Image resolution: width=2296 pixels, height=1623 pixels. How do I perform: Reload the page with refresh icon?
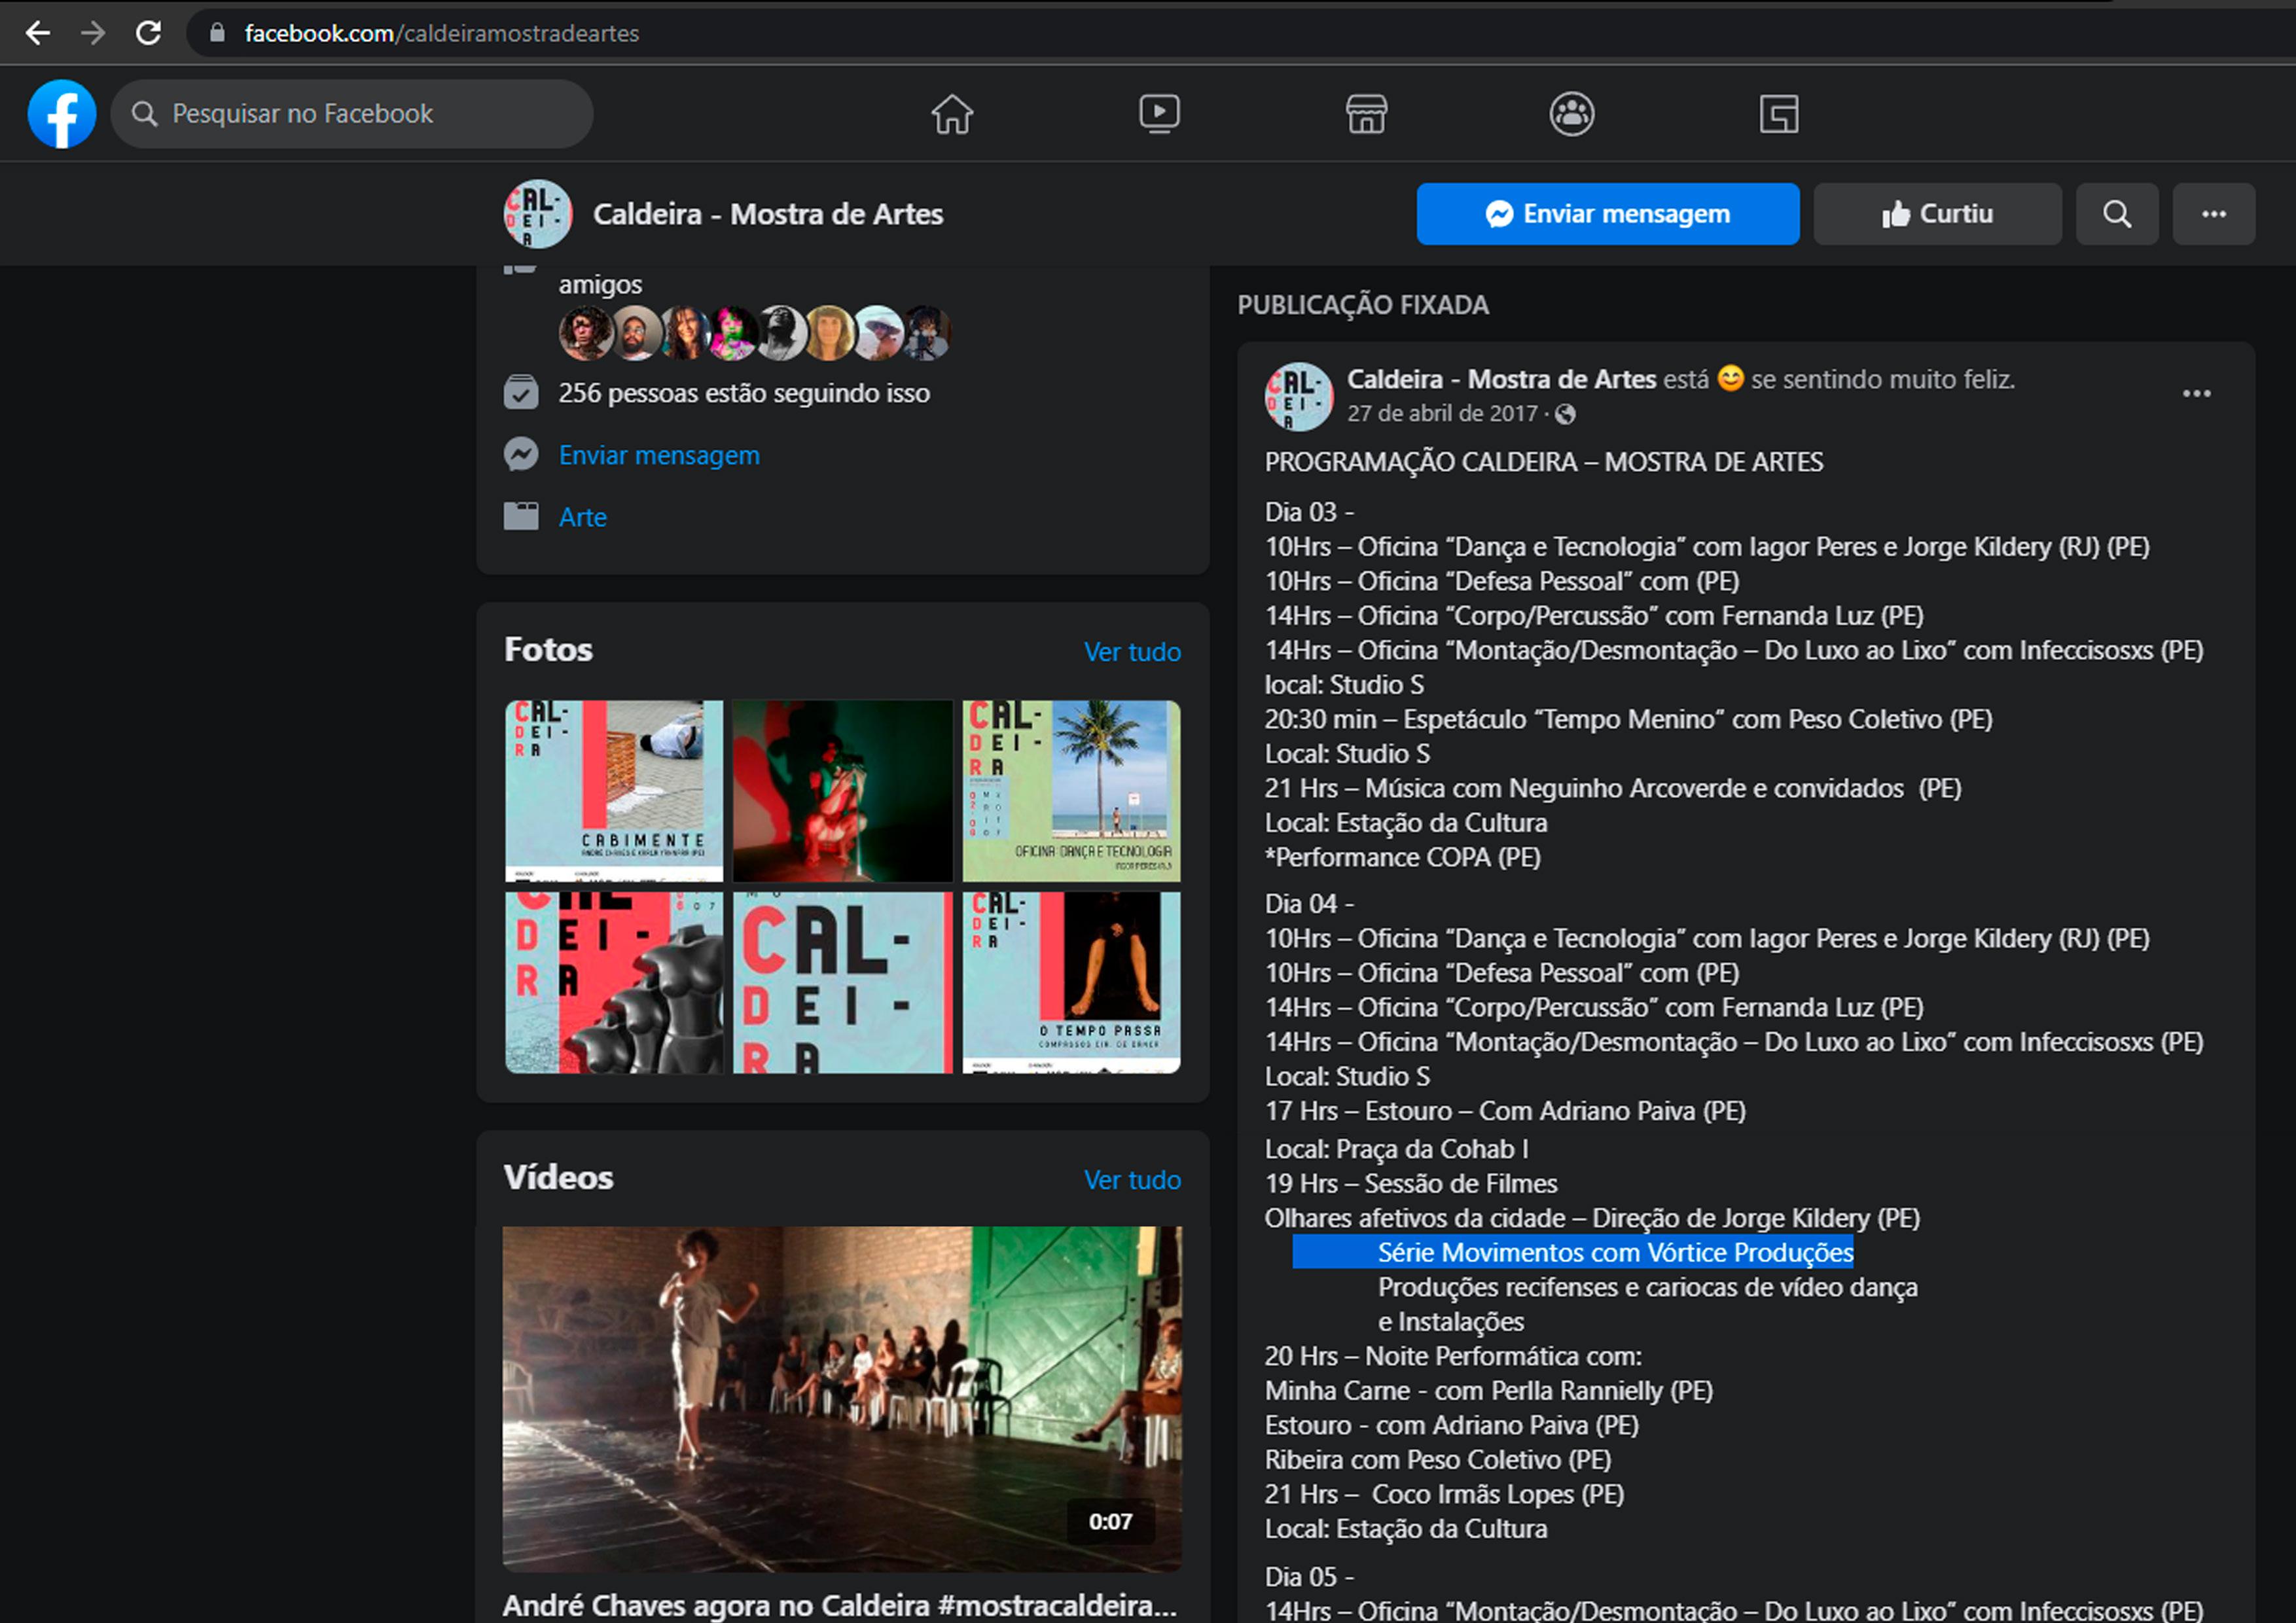pyautogui.click(x=149, y=33)
